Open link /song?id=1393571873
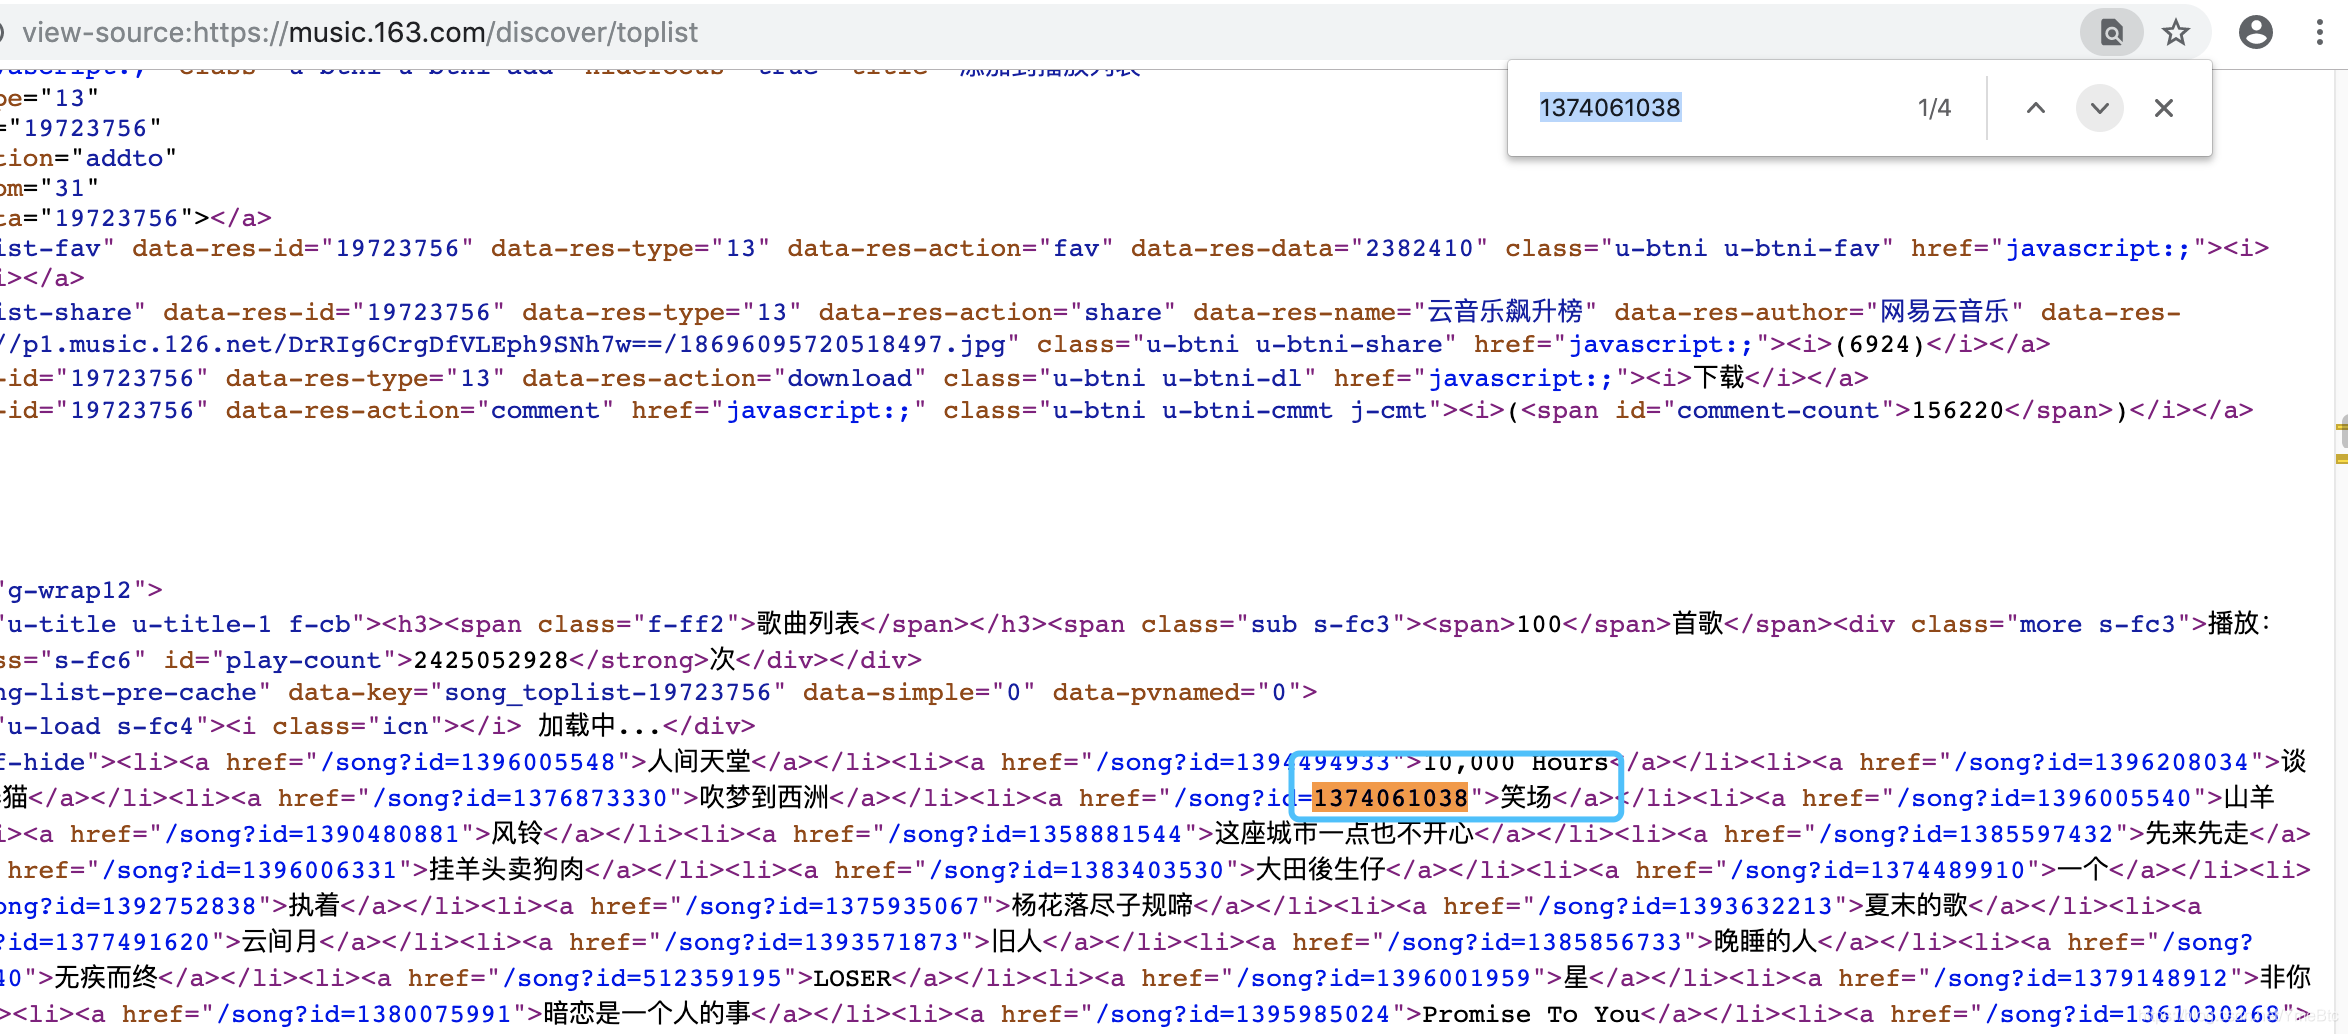Screen dimensions: 2348x1034 point(811,943)
